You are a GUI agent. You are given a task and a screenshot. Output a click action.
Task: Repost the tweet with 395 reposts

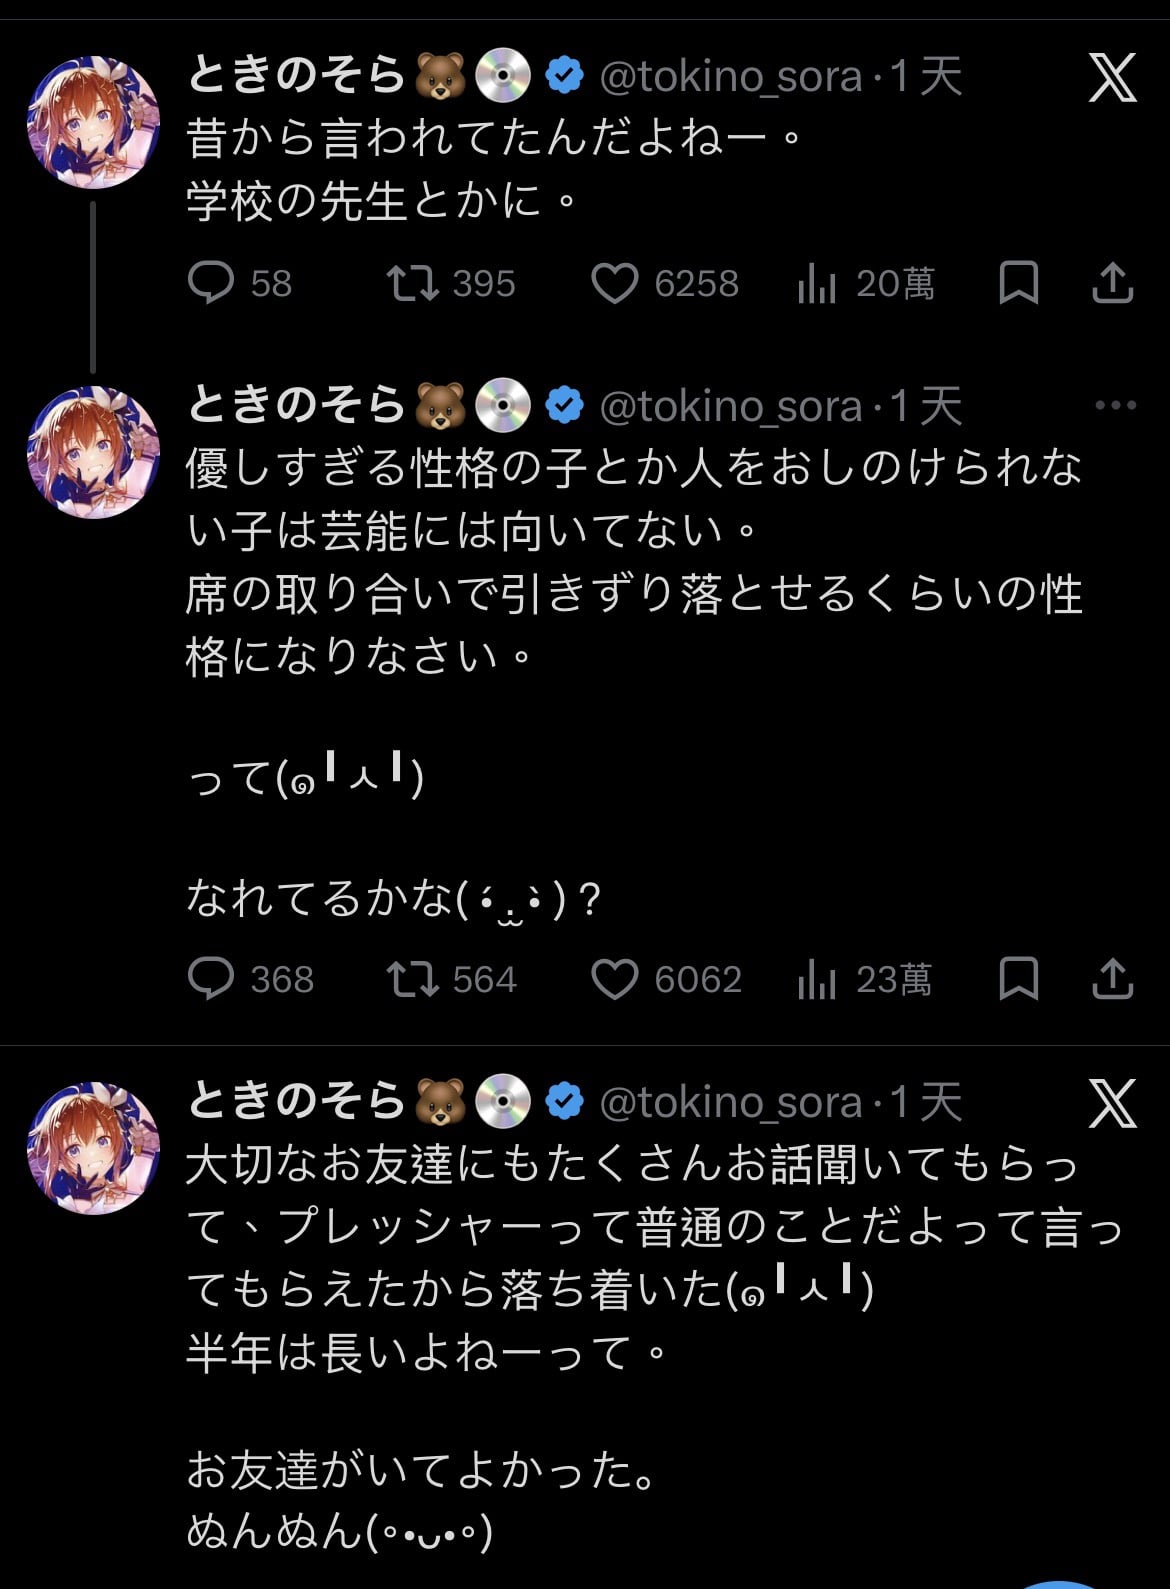(x=413, y=283)
